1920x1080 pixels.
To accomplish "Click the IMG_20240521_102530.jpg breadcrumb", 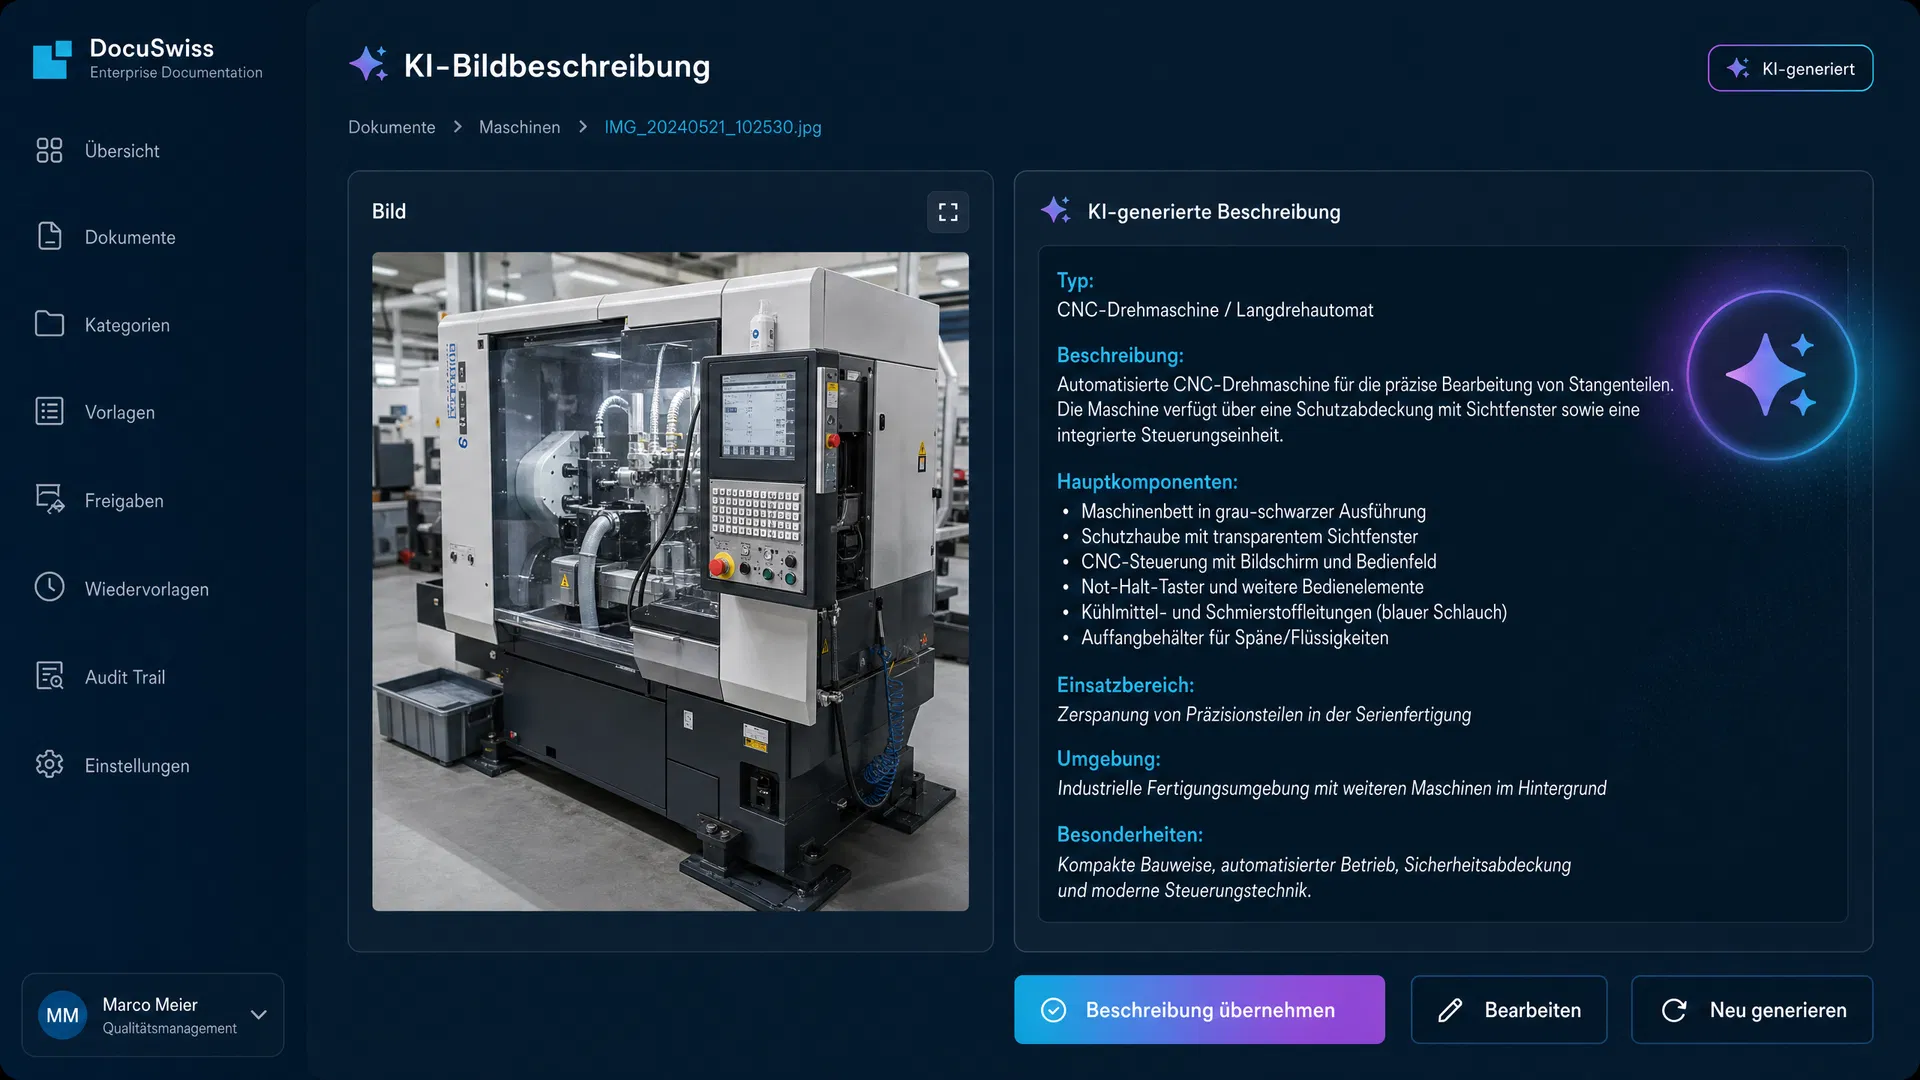I will (713, 127).
